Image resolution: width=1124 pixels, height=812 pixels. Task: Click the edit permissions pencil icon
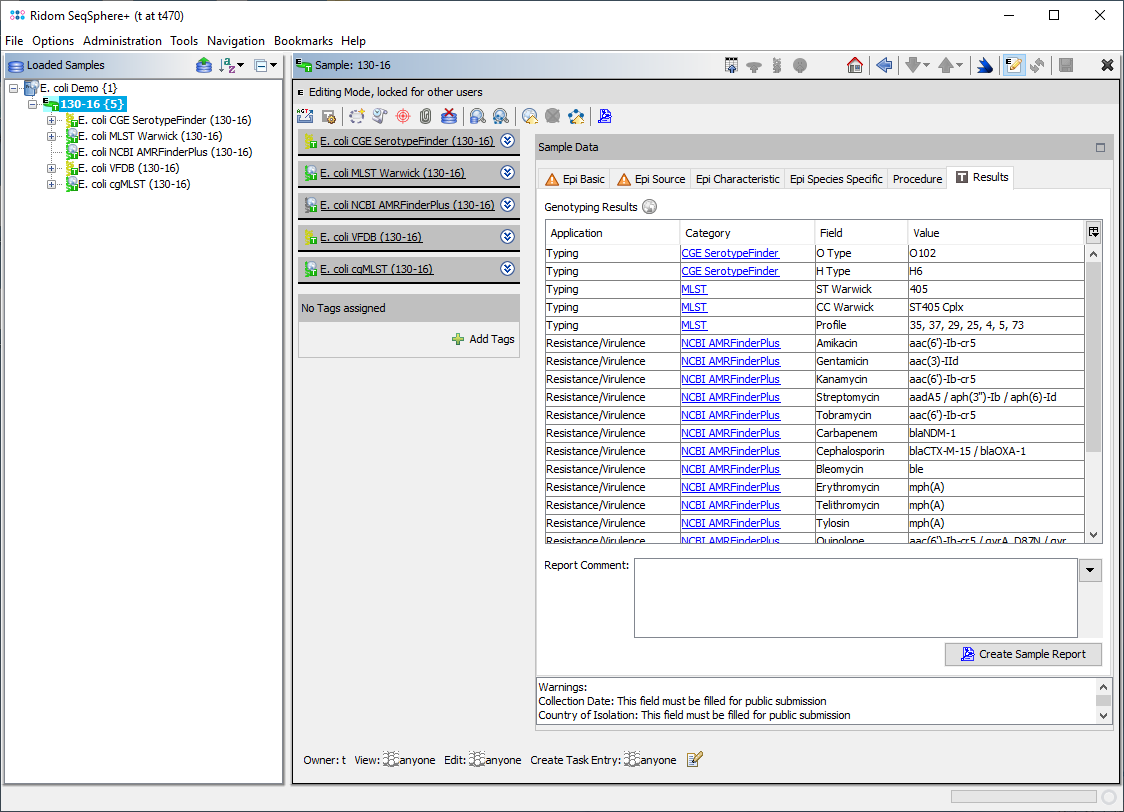pos(695,760)
